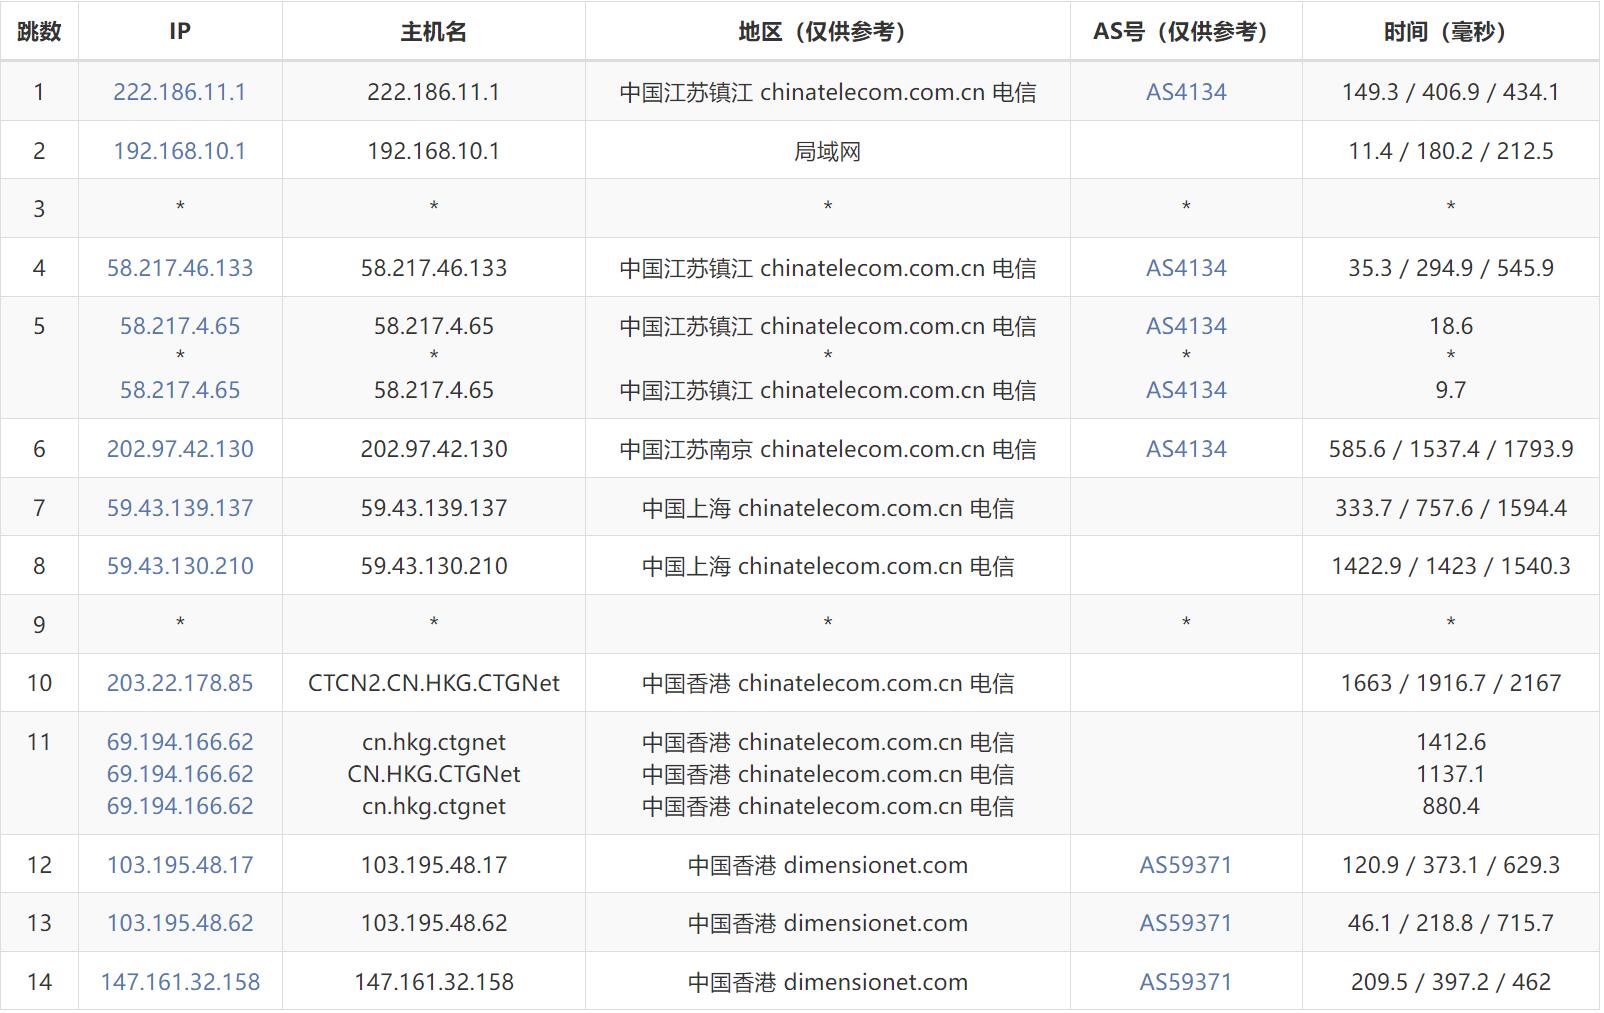Select time cell 11.4 / 180.2 / 212.5
This screenshot has height=1013, width=1604.
[1451, 151]
